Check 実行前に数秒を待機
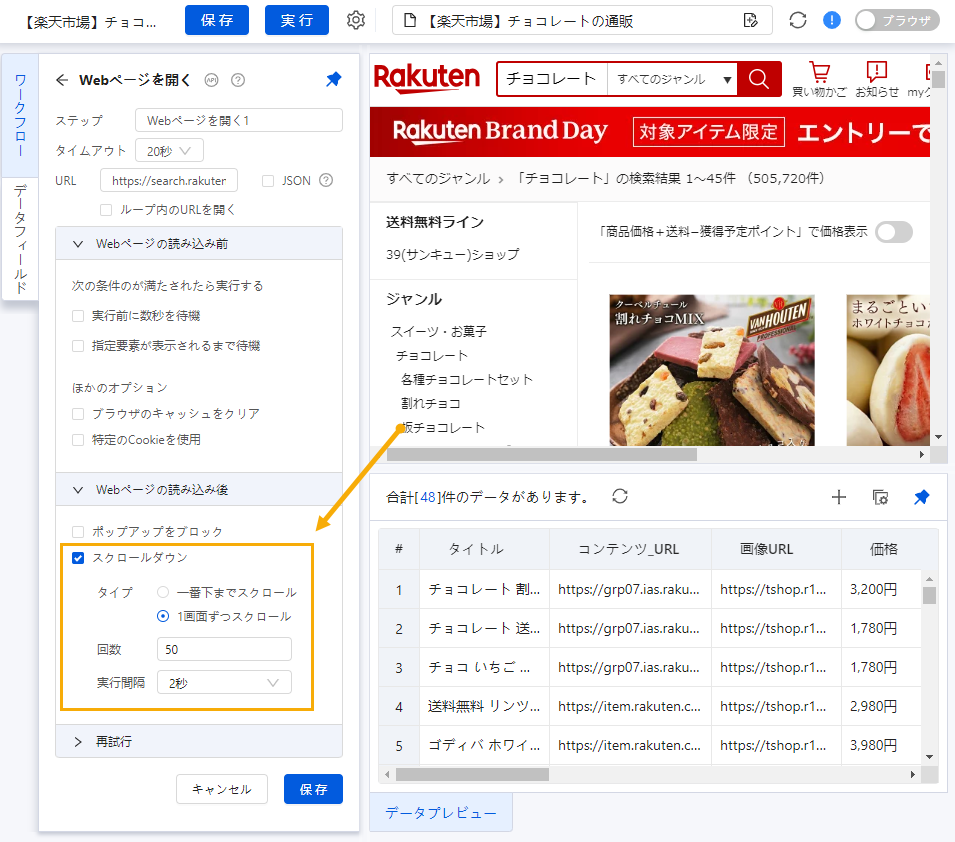 (78, 316)
